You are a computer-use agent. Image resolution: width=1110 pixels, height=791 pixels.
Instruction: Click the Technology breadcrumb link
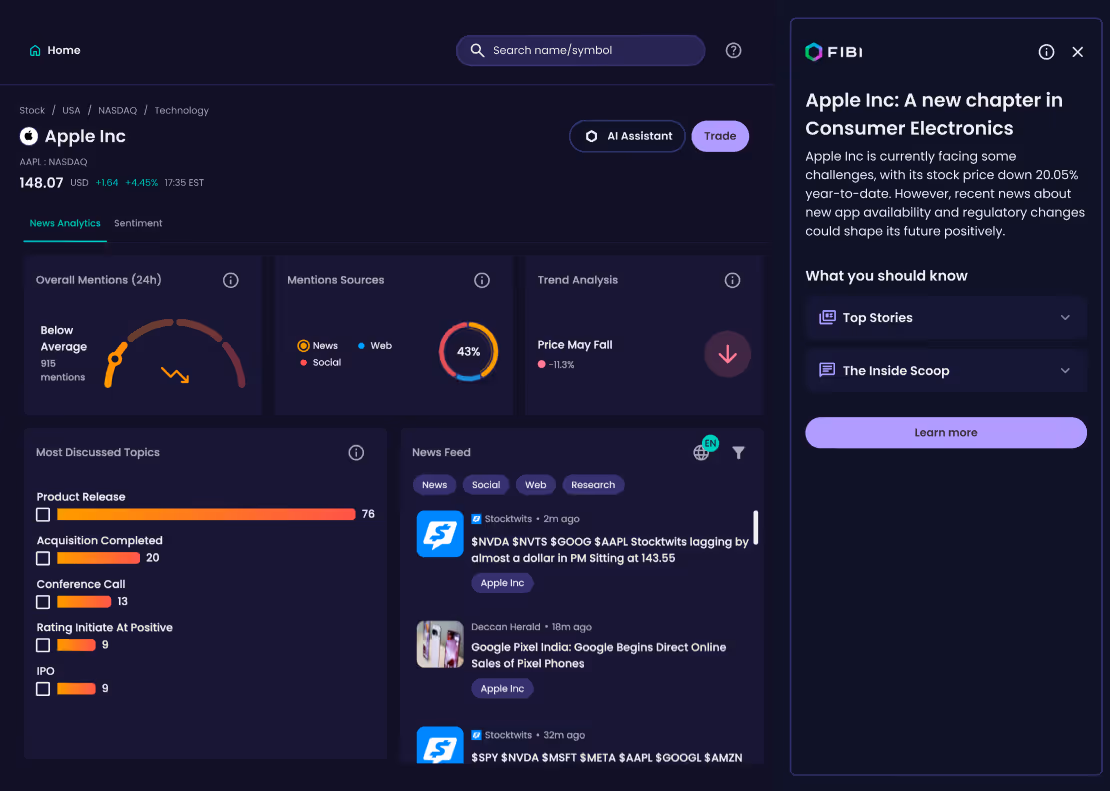click(181, 110)
